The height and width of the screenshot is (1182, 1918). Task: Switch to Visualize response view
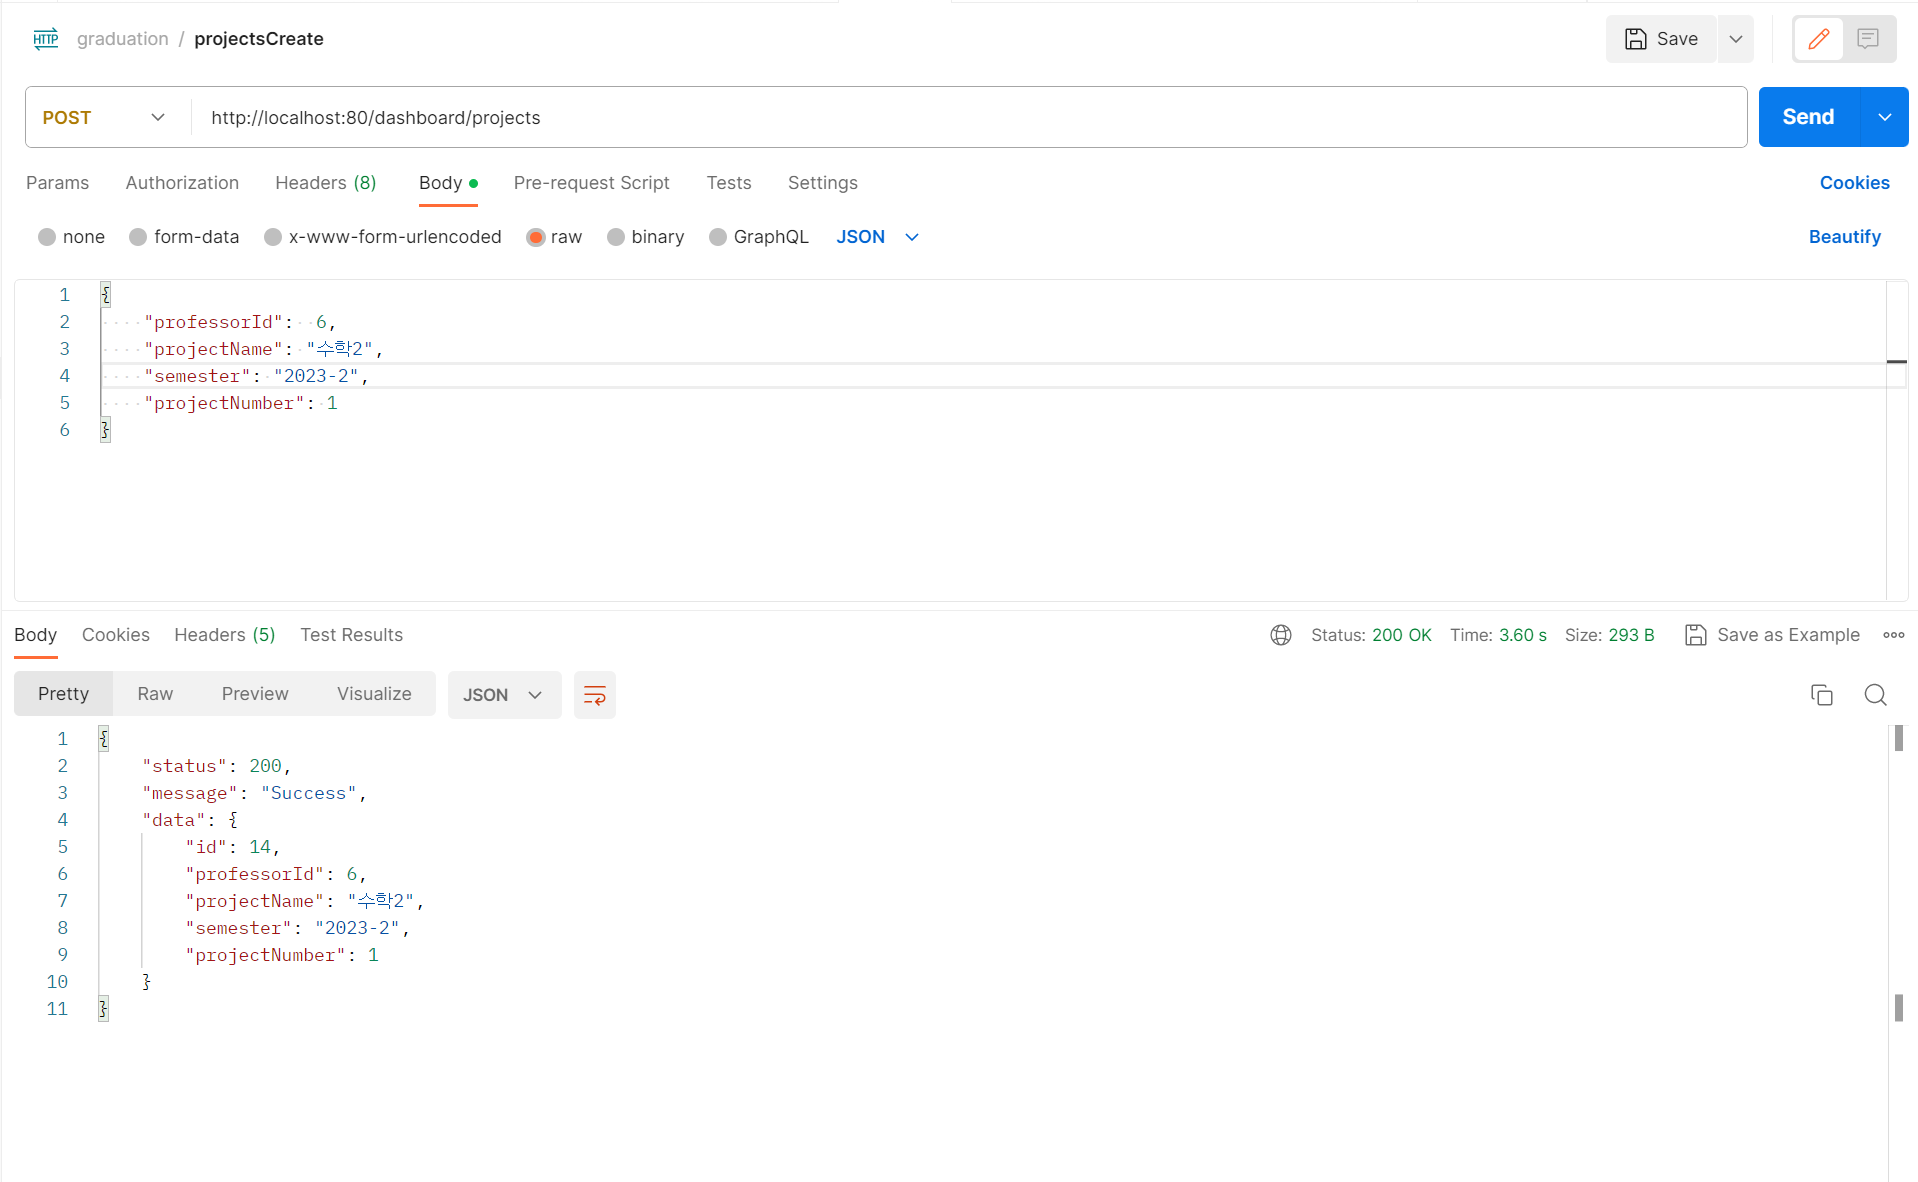coord(374,694)
